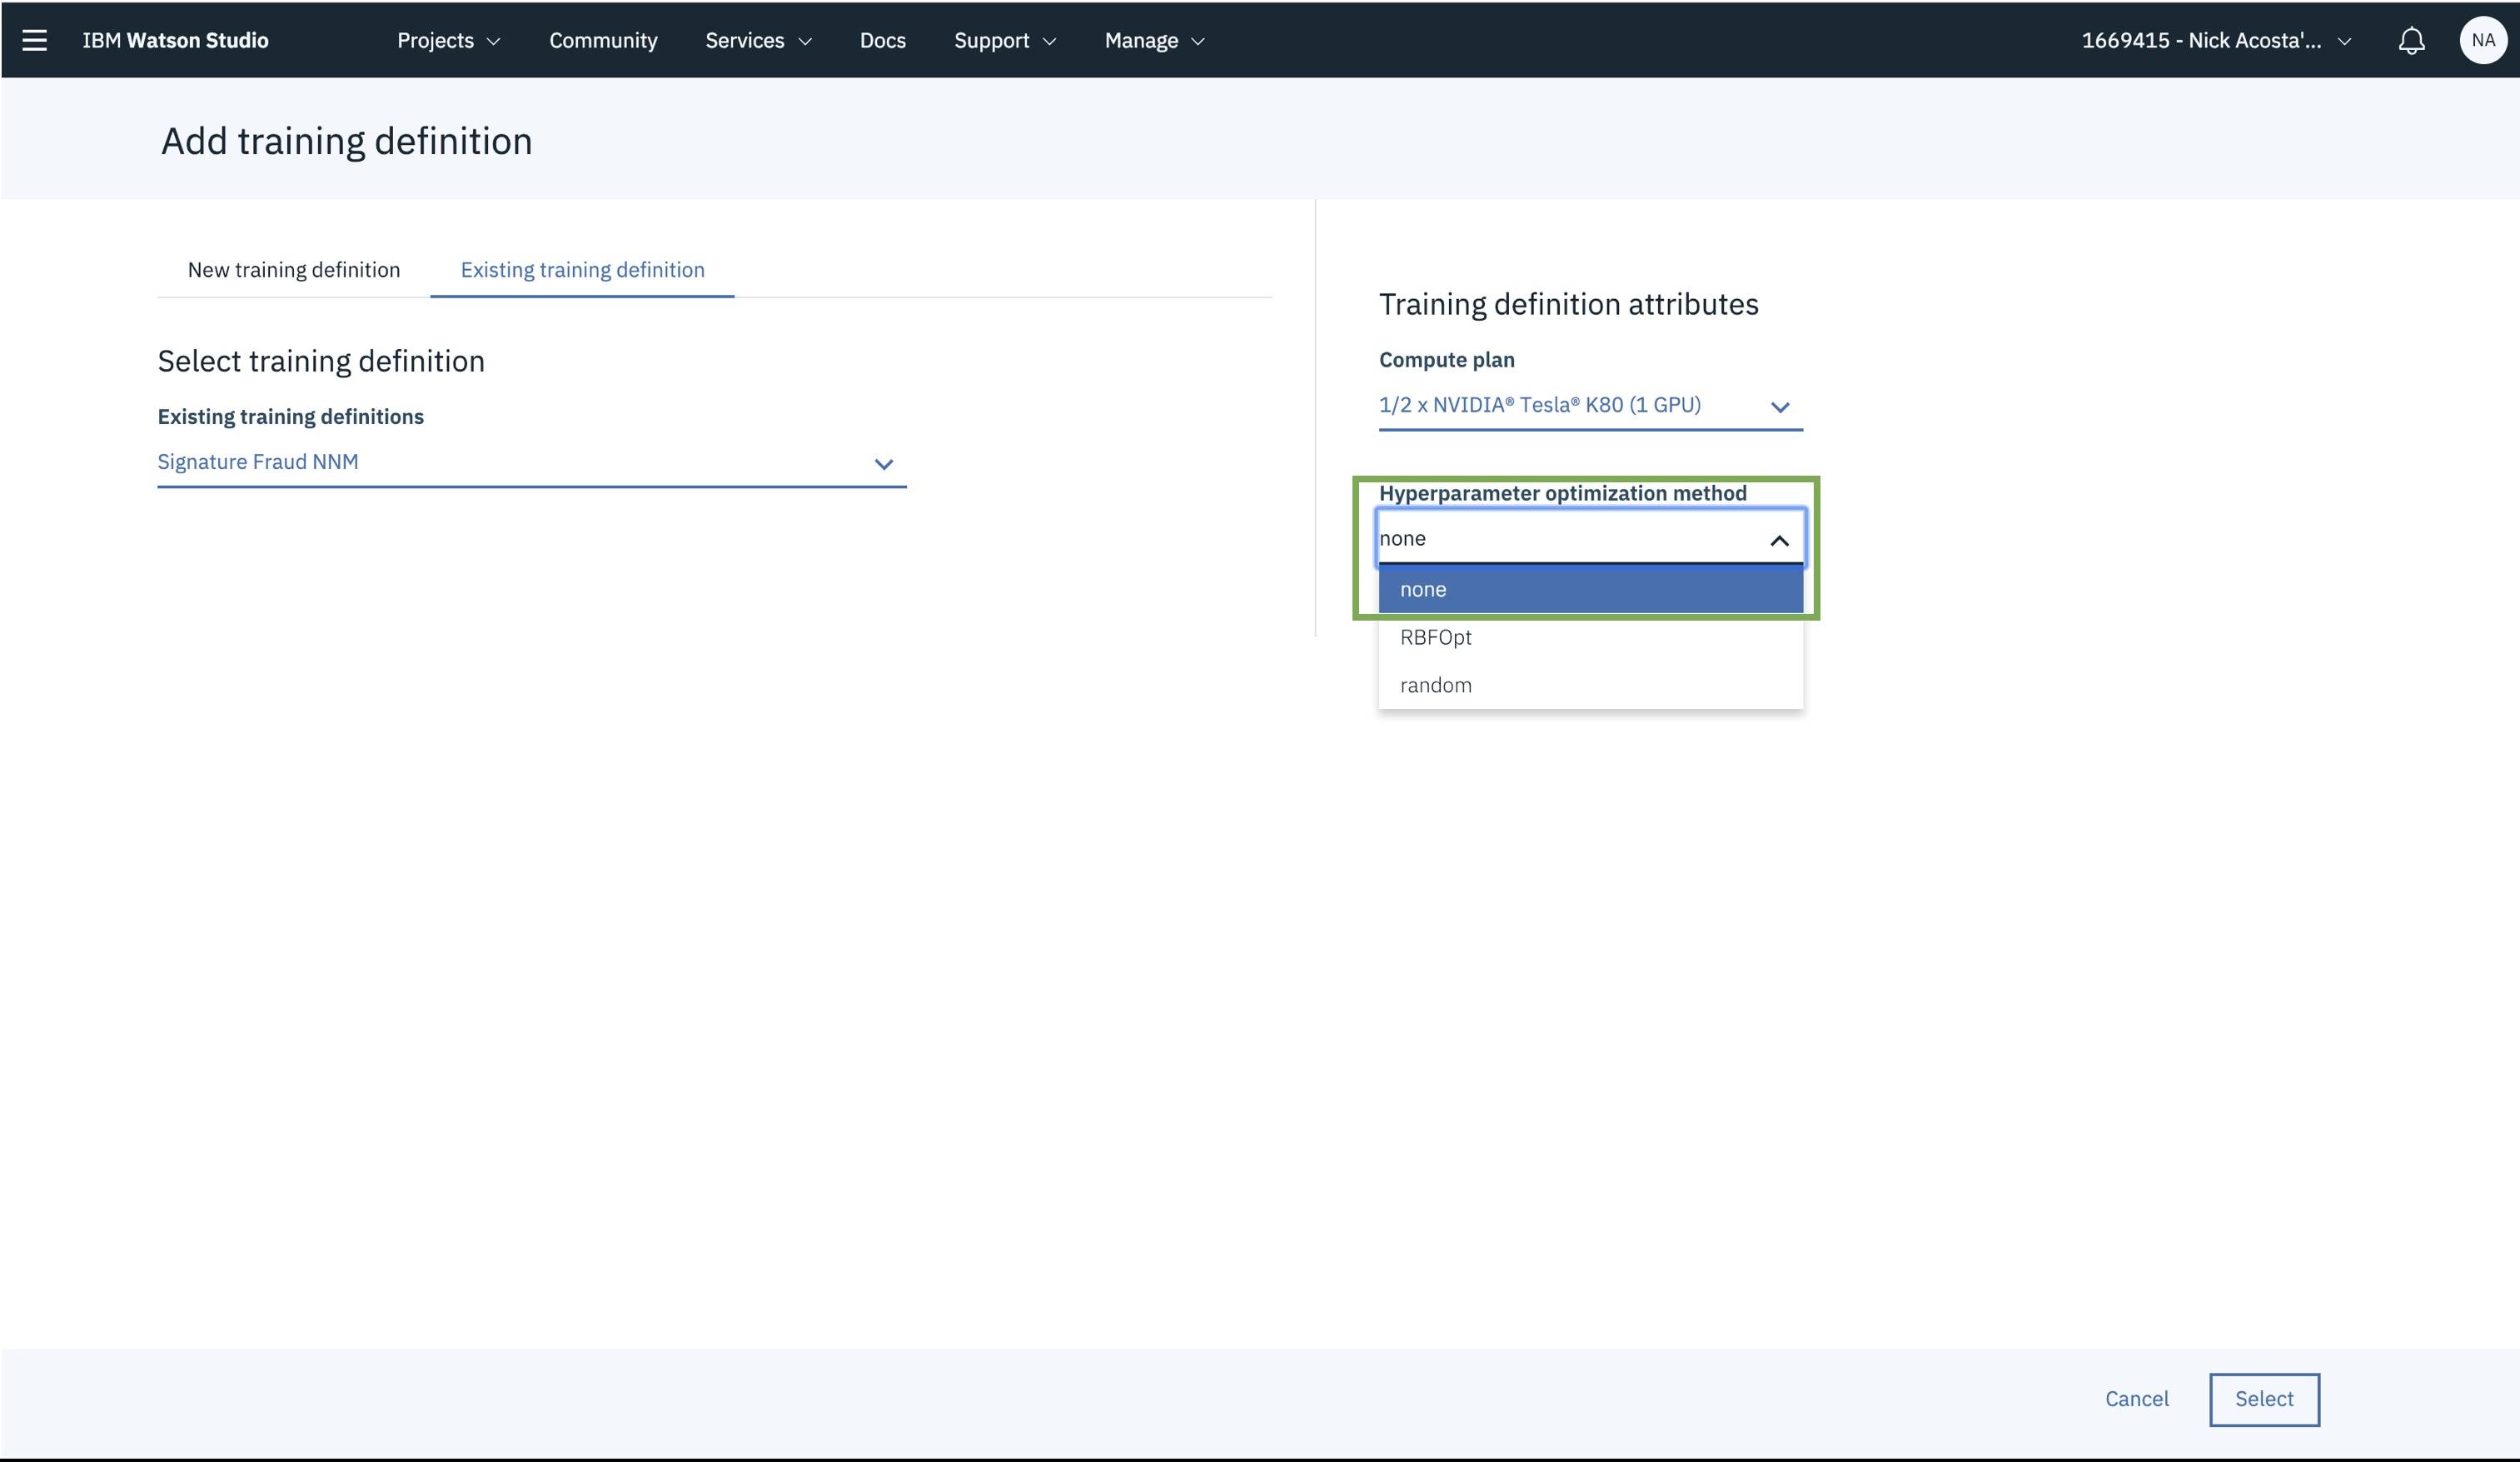Choose the none optimization option
2520x1462 pixels.
(x=1590, y=589)
